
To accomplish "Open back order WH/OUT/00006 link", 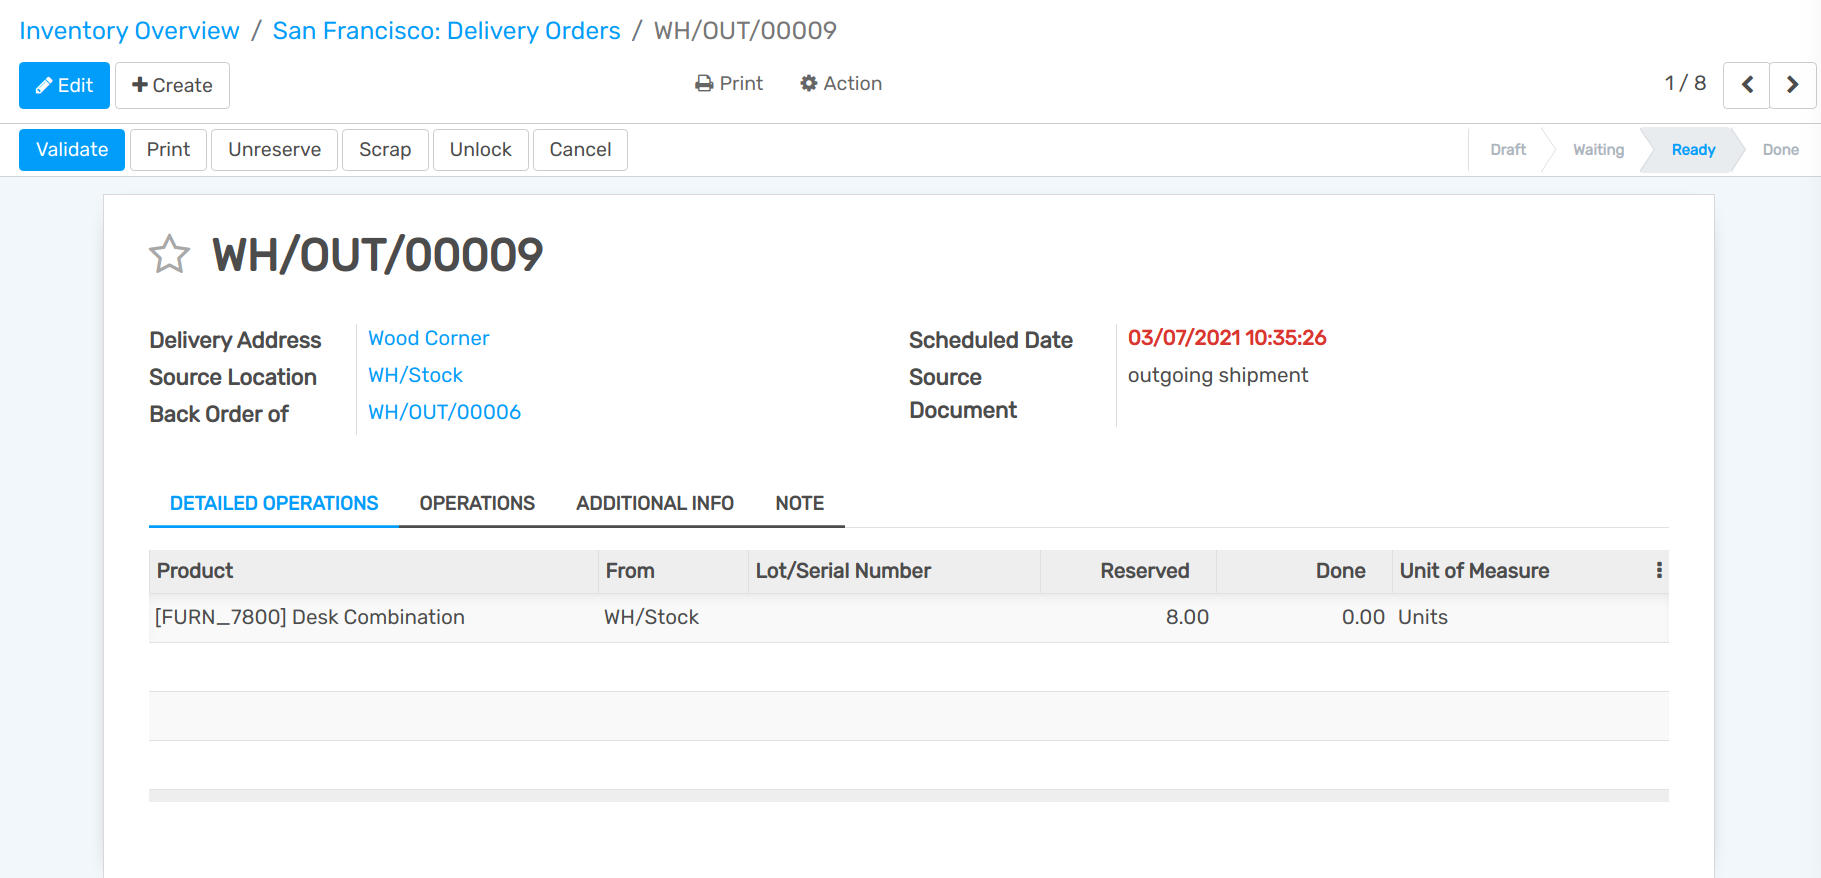I will click(444, 412).
